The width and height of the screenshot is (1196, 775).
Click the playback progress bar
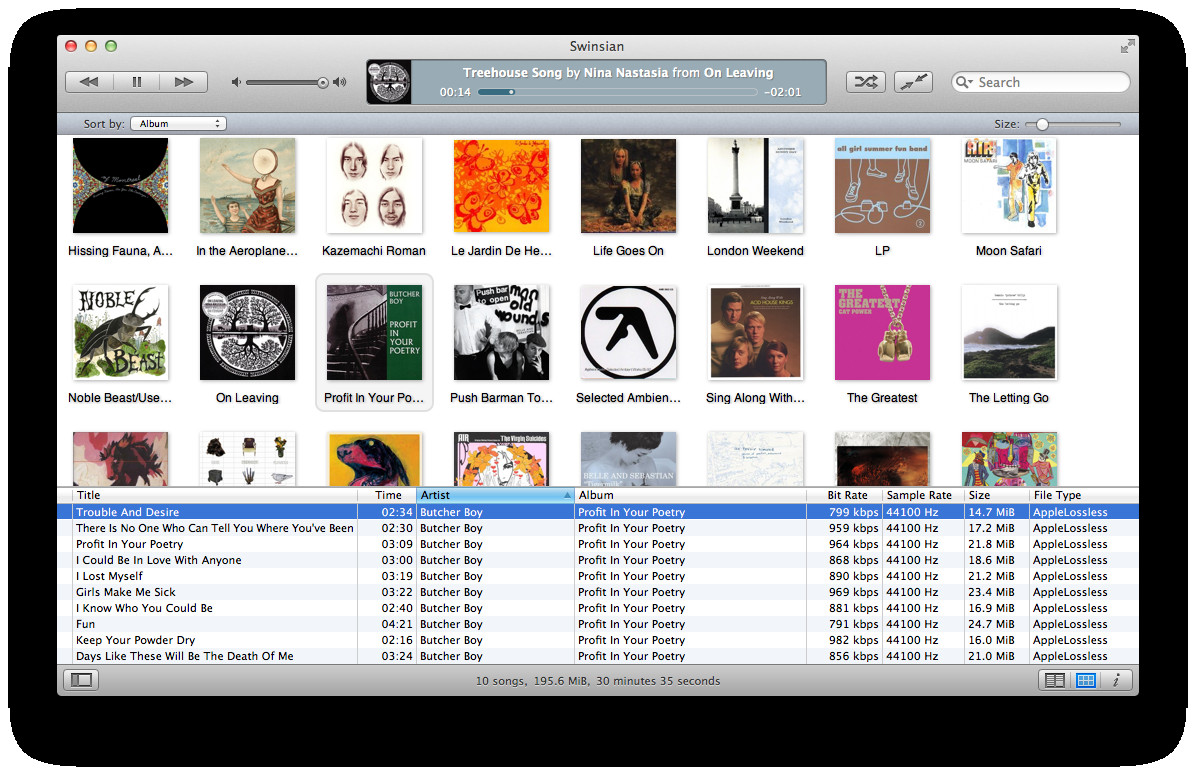pos(618,92)
